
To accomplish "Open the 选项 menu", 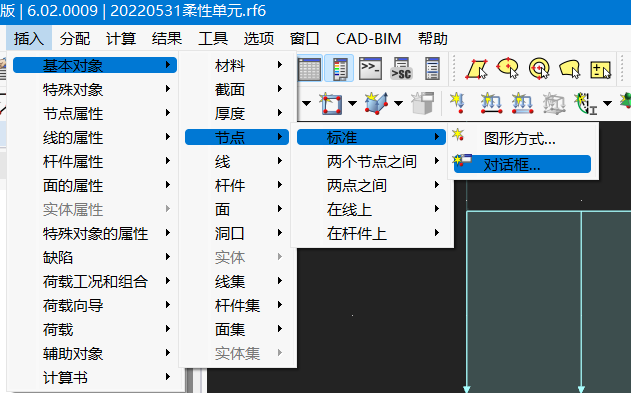I will click(x=259, y=39).
